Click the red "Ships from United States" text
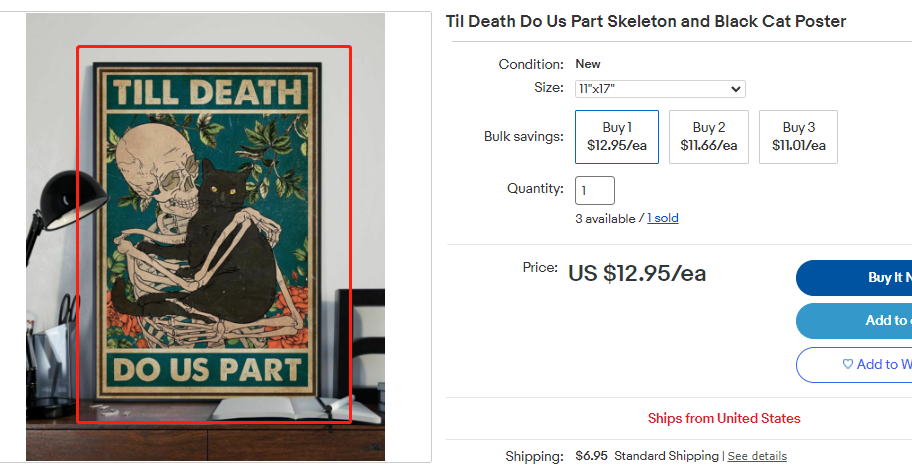 click(x=724, y=418)
